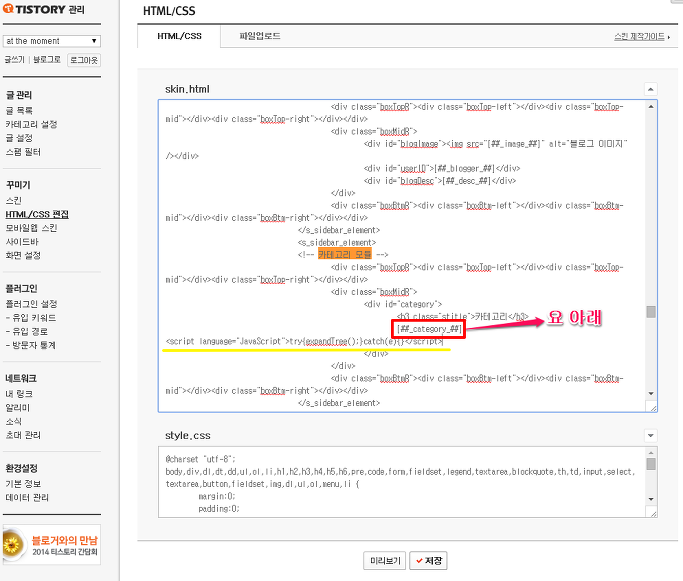Open 방문자 통계 page
This screenshot has width=683, height=581.
(31, 345)
